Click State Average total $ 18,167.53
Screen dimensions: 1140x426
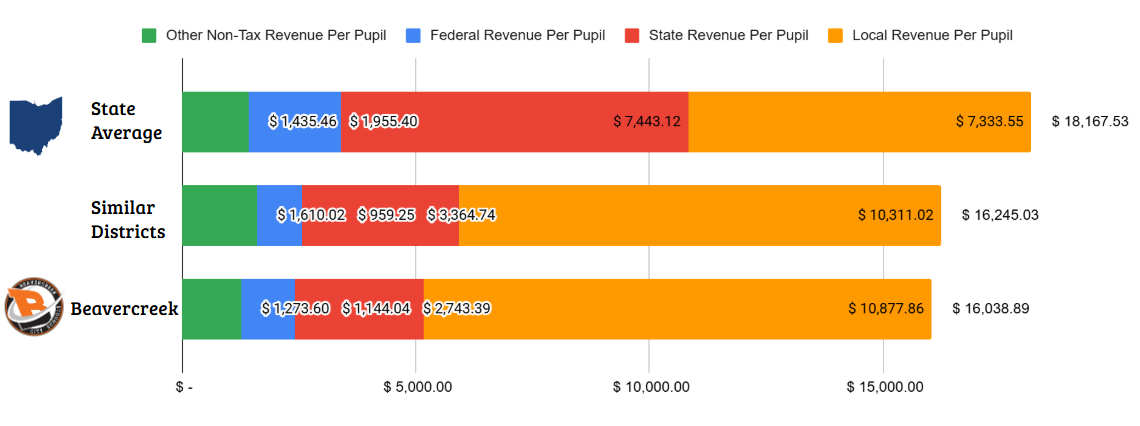coord(1090,121)
